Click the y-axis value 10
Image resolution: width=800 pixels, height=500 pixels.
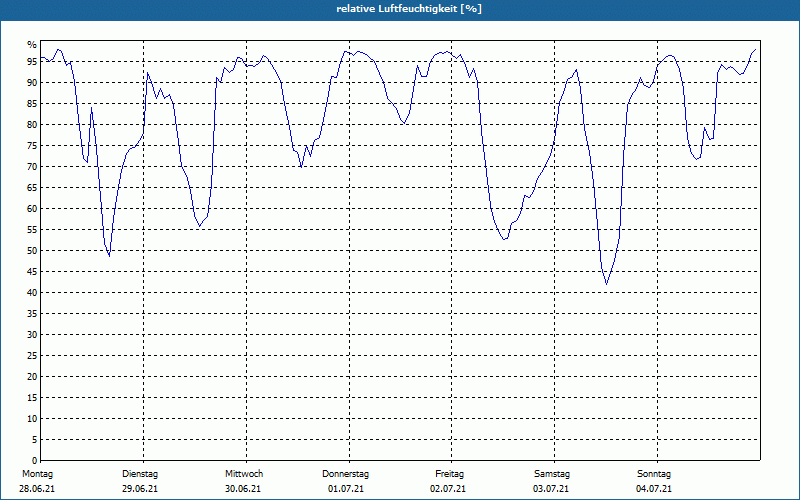click(32, 418)
